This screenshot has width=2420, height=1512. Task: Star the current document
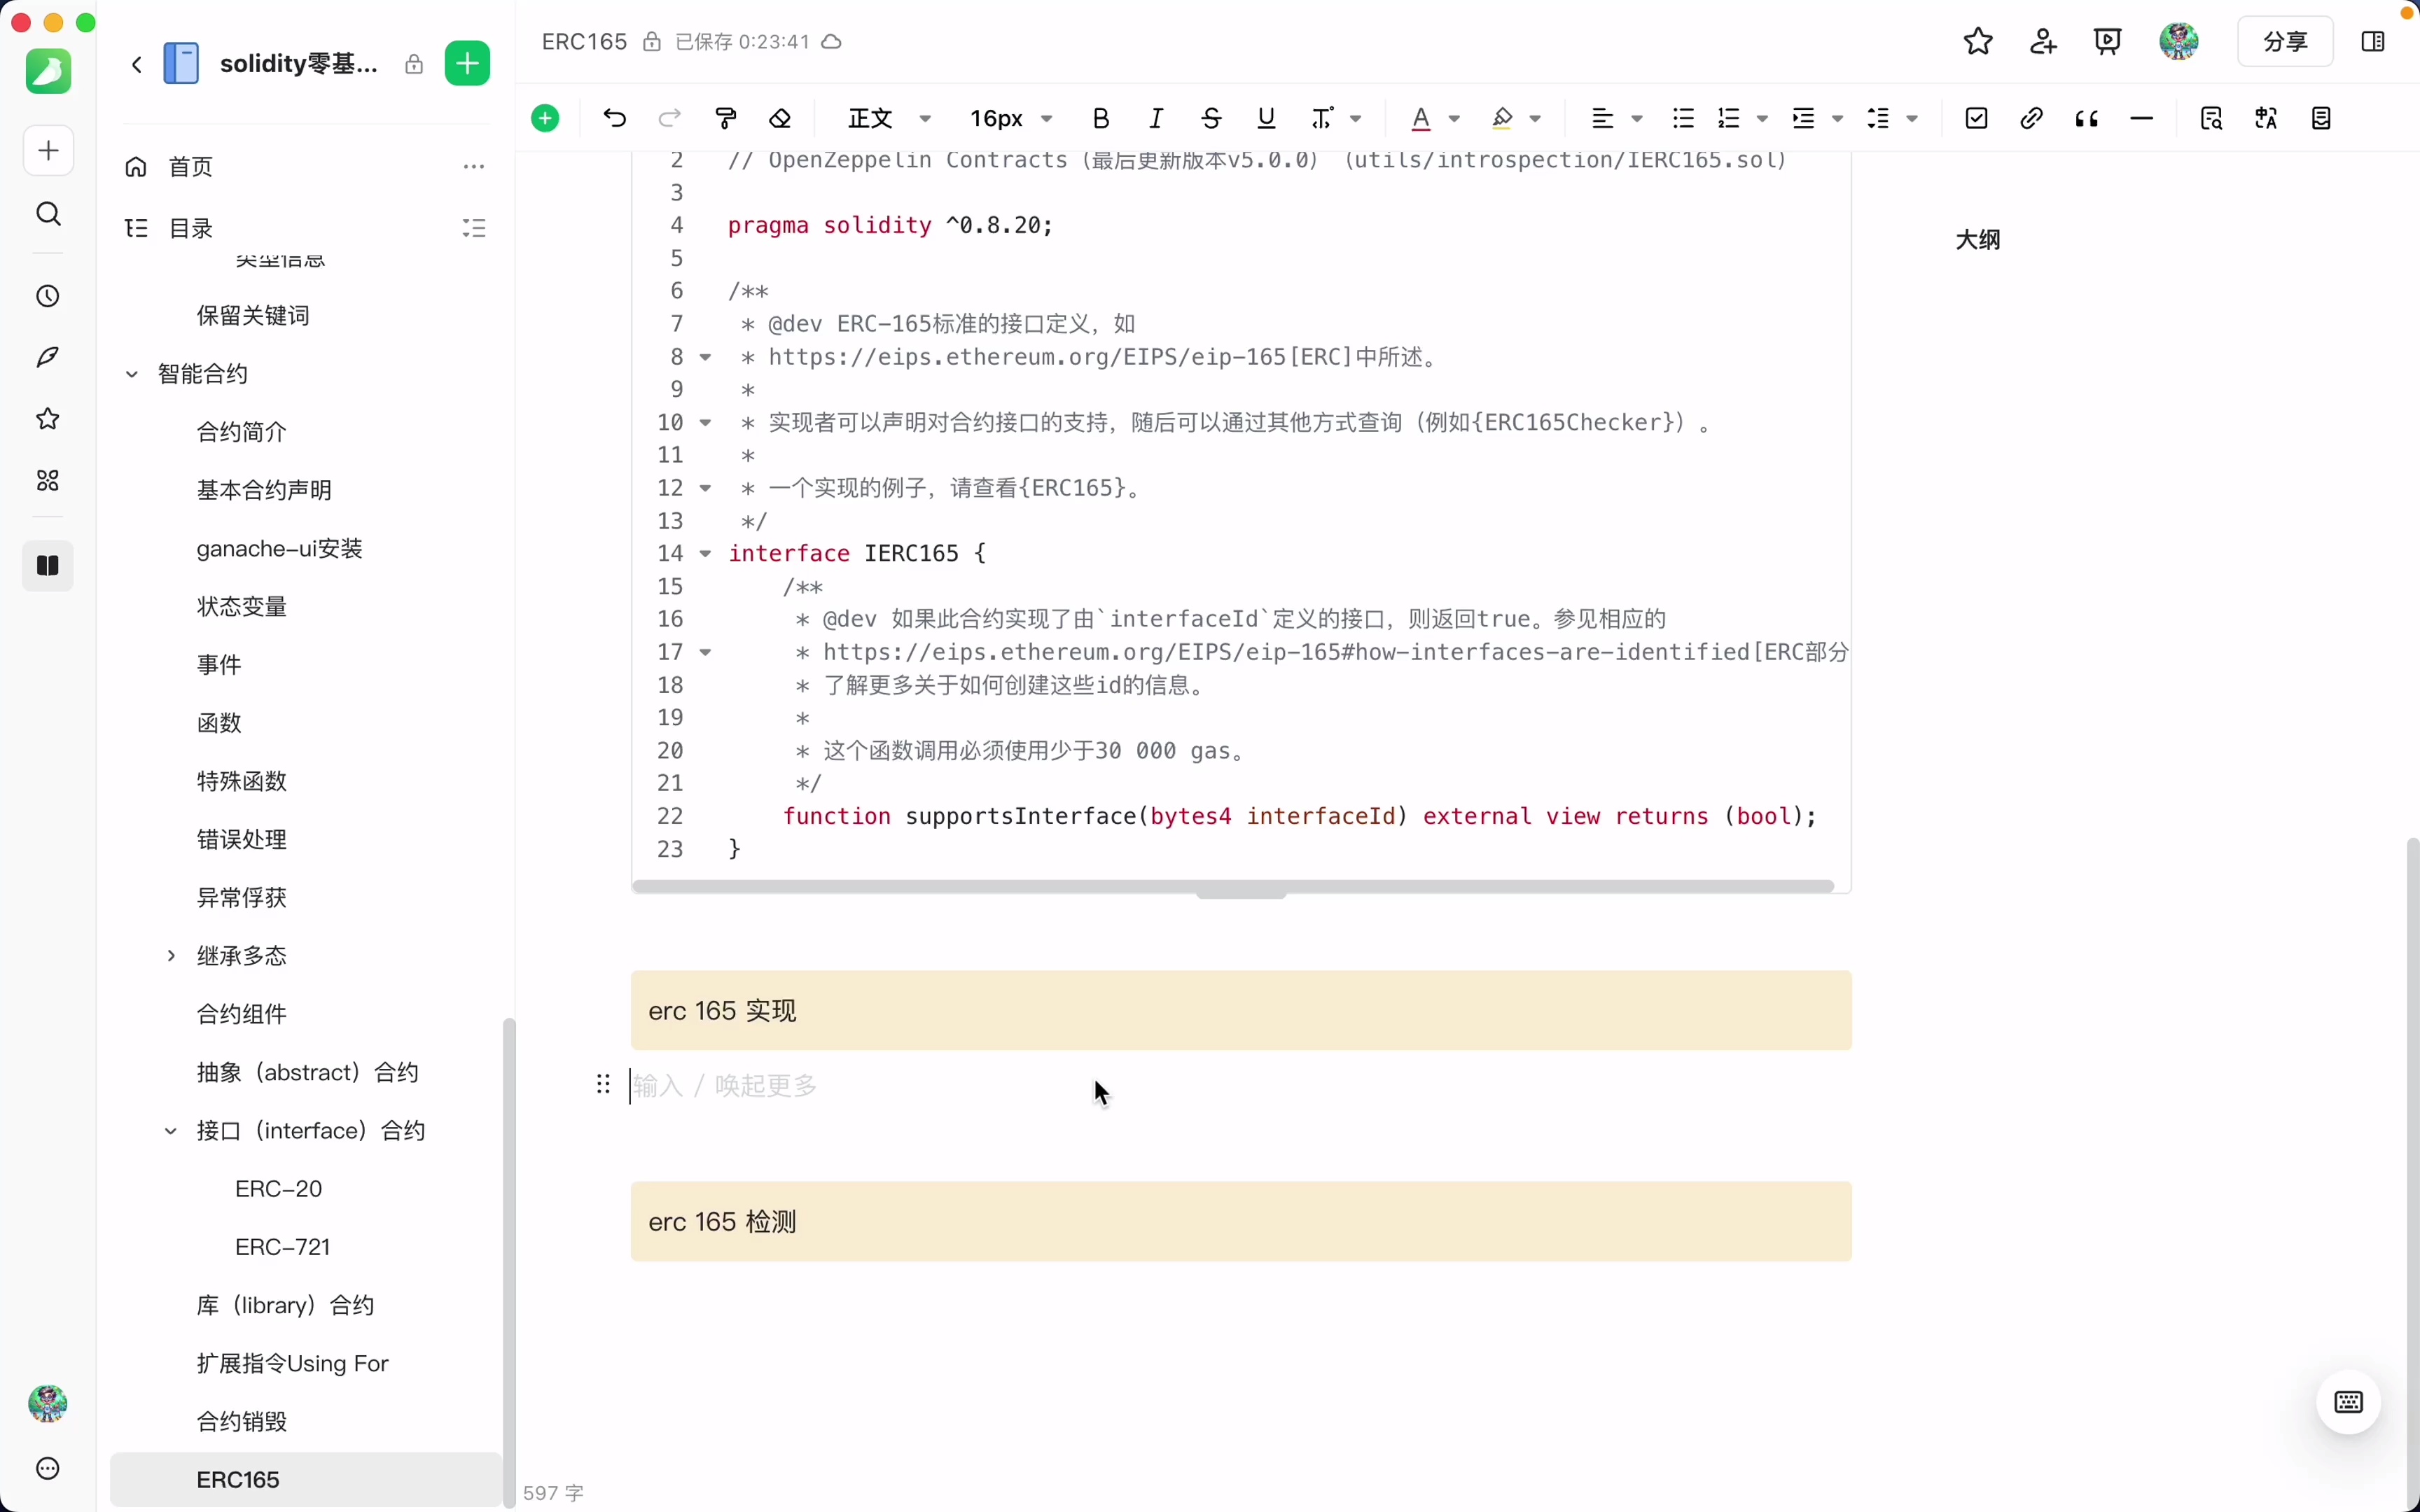coord(1977,41)
